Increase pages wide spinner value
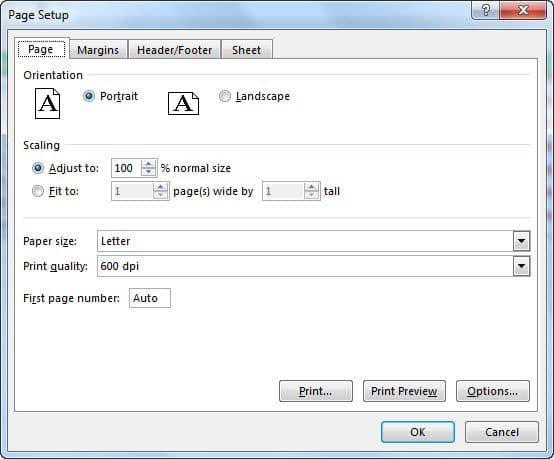554x459 pixels. click(161, 187)
